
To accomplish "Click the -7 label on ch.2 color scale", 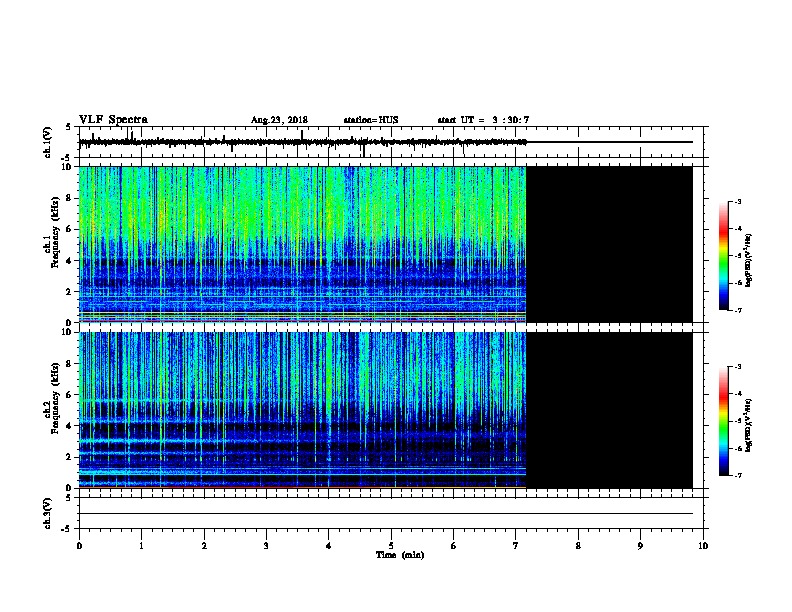I will (x=737, y=476).
